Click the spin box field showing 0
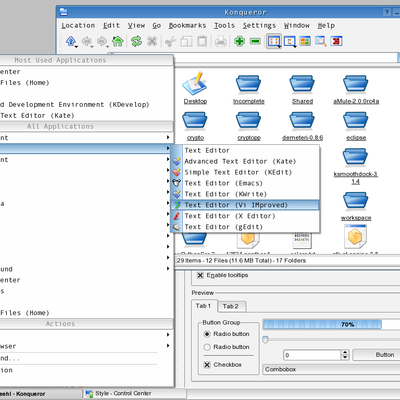Screen dimensions: 400x400 click(x=312, y=355)
